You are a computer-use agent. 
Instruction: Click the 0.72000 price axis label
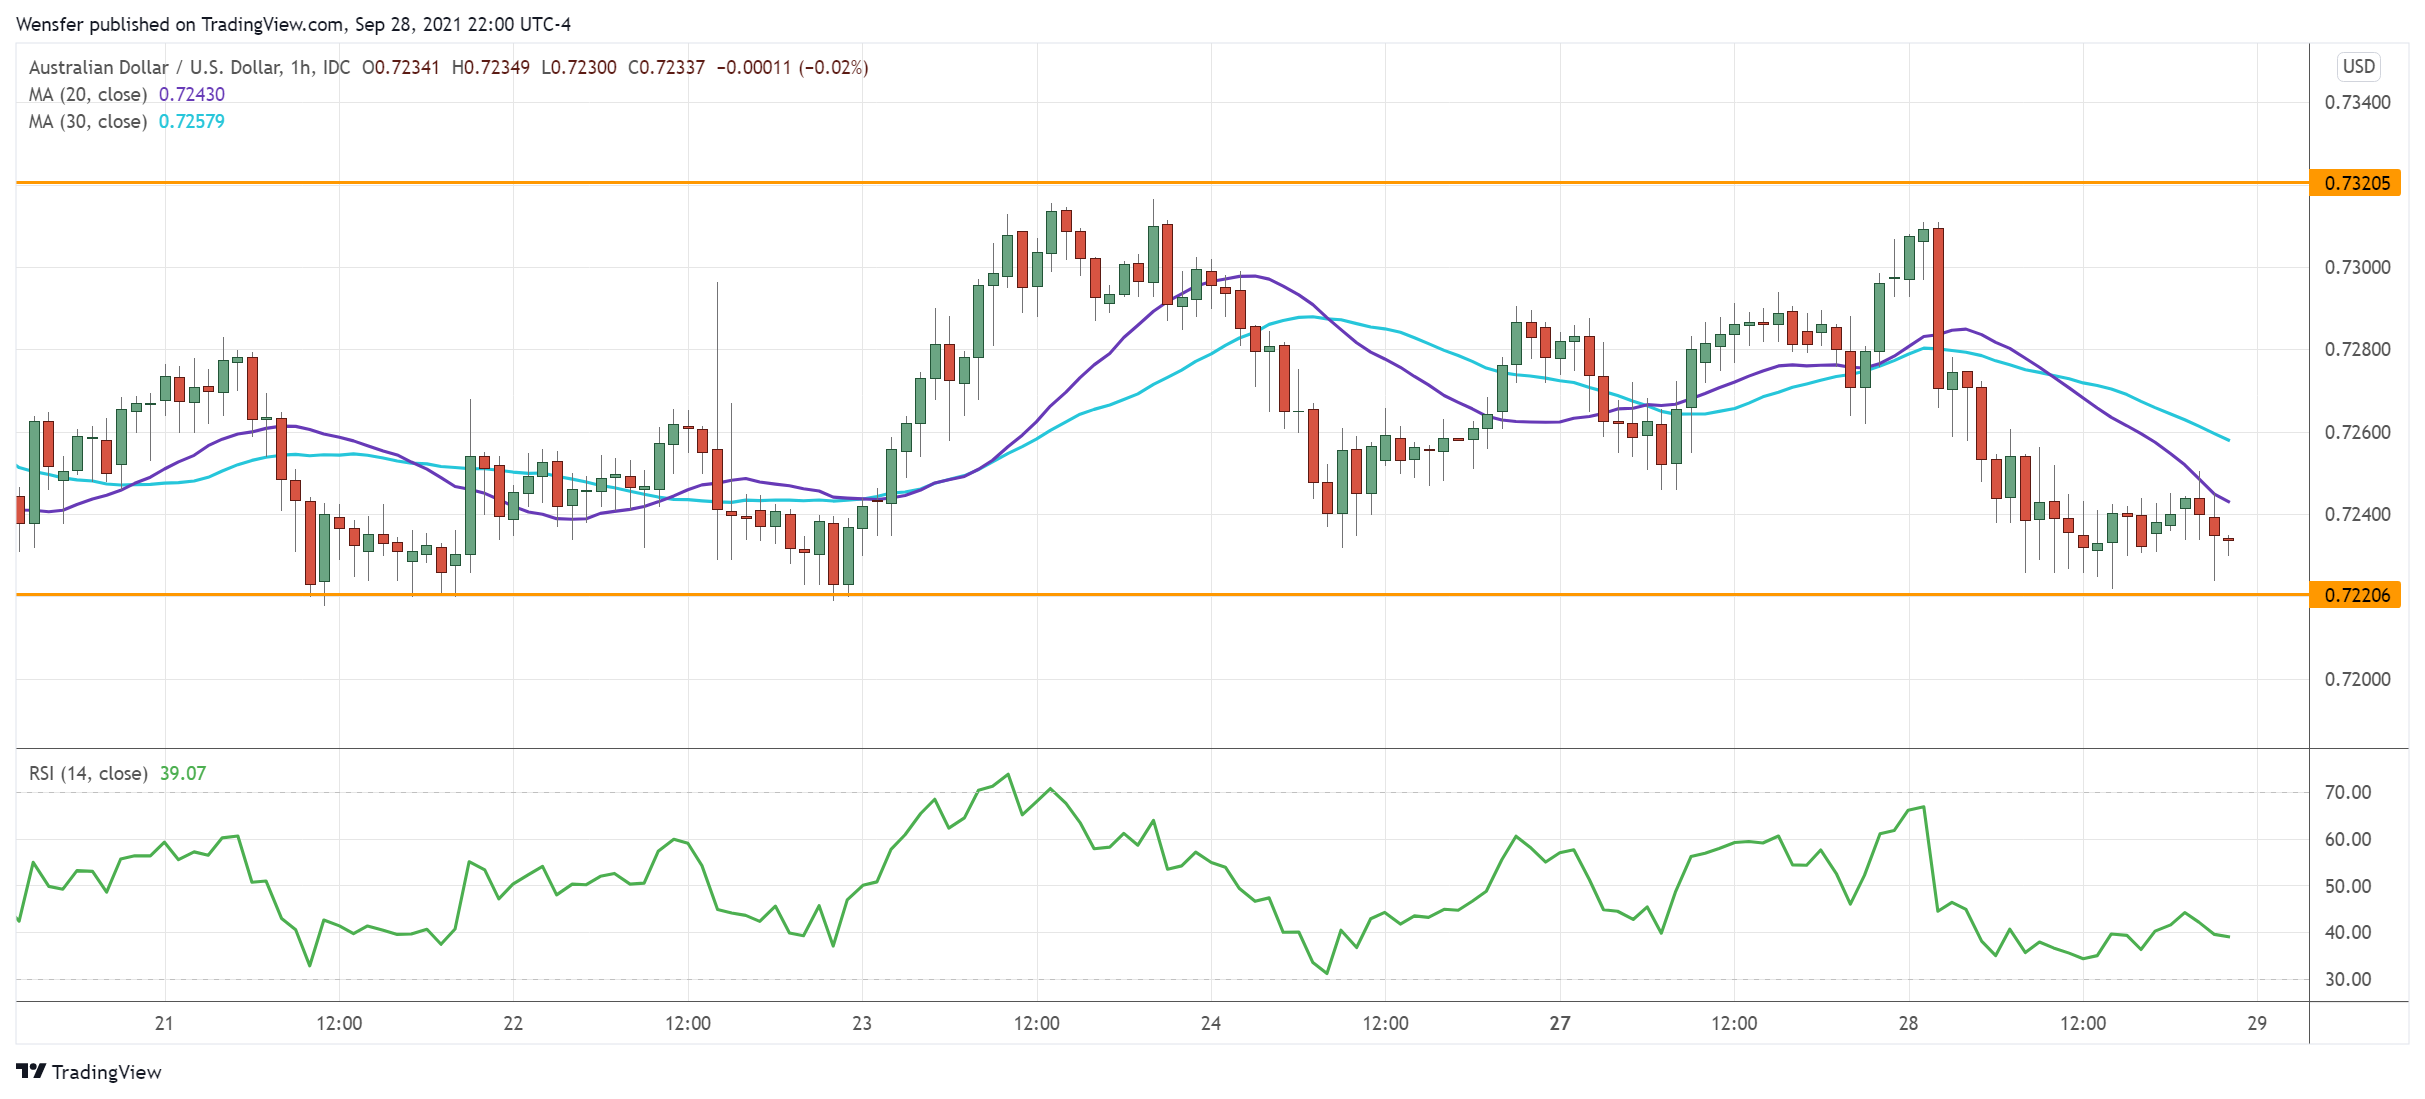[x=2357, y=679]
